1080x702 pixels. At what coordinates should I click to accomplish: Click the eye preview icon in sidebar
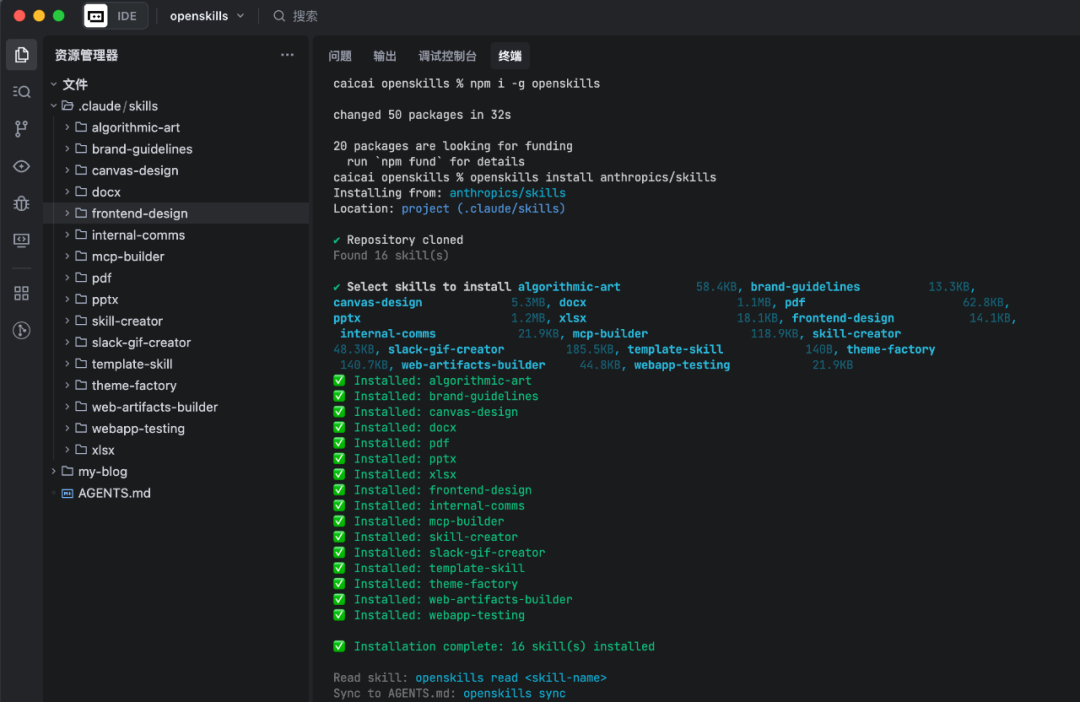[x=21, y=166]
